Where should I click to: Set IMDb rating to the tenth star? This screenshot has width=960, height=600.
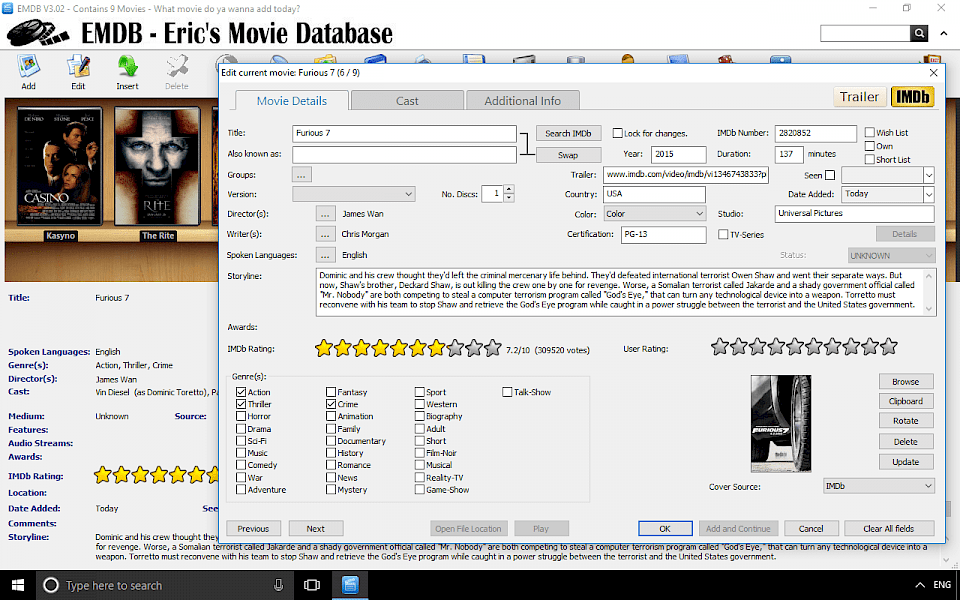click(493, 349)
